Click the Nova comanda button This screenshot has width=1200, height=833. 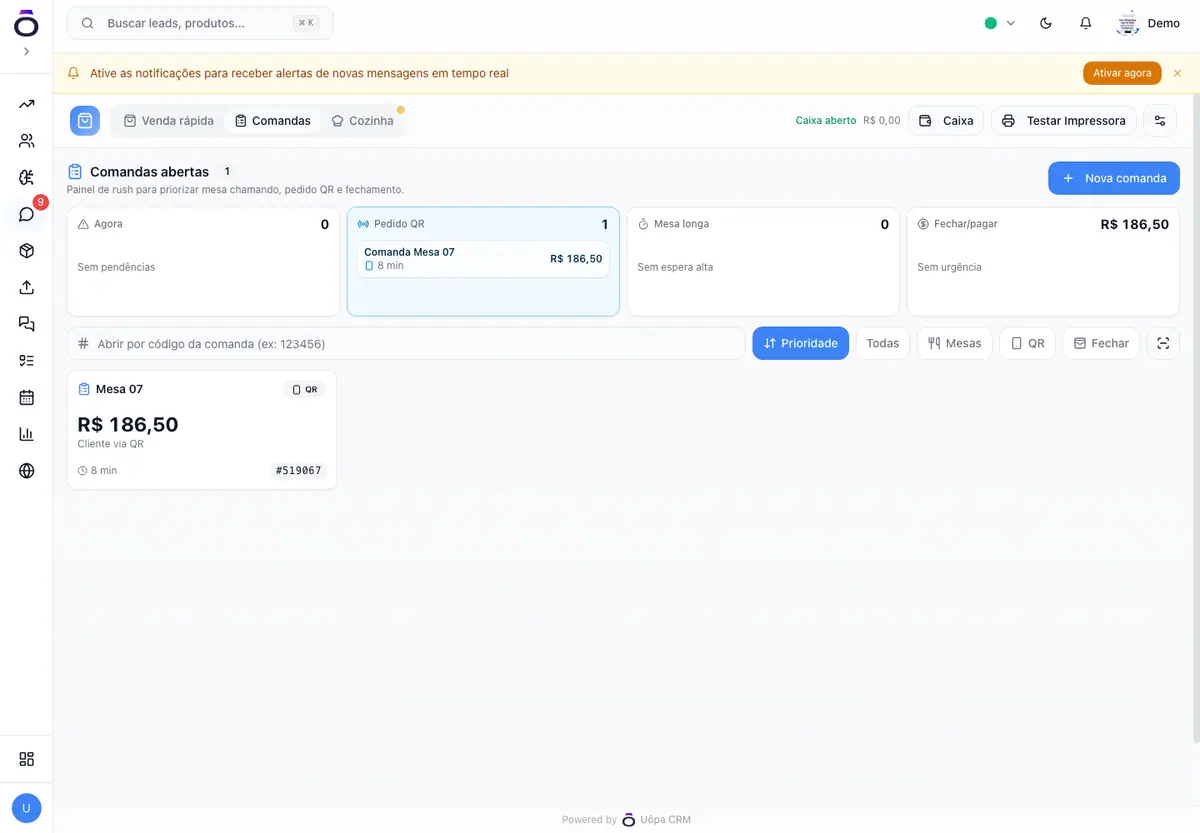pyautogui.click(x=1114, y=178)
